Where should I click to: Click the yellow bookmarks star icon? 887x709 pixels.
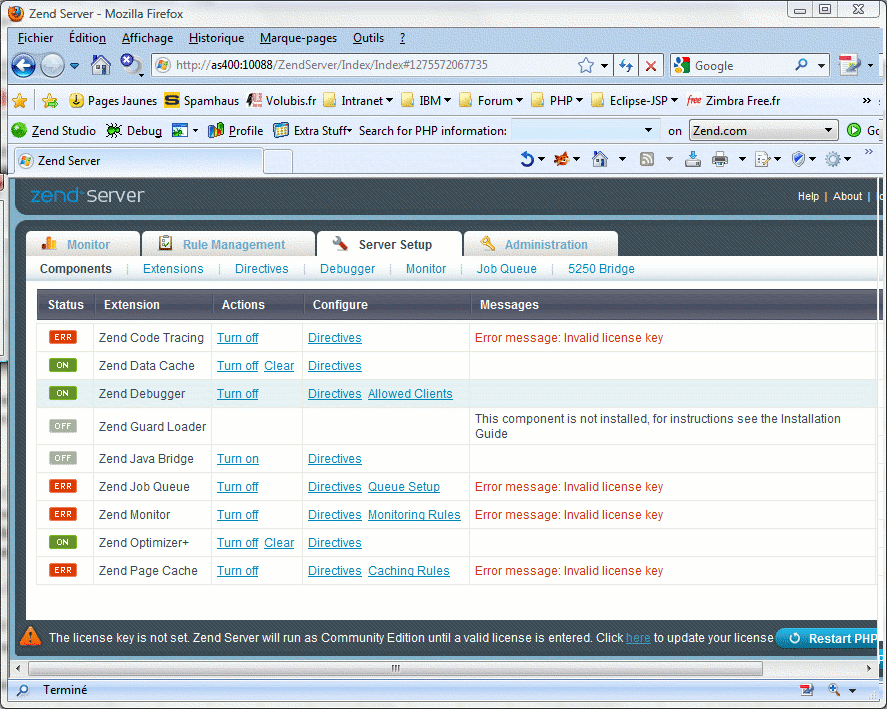[20, 101]
